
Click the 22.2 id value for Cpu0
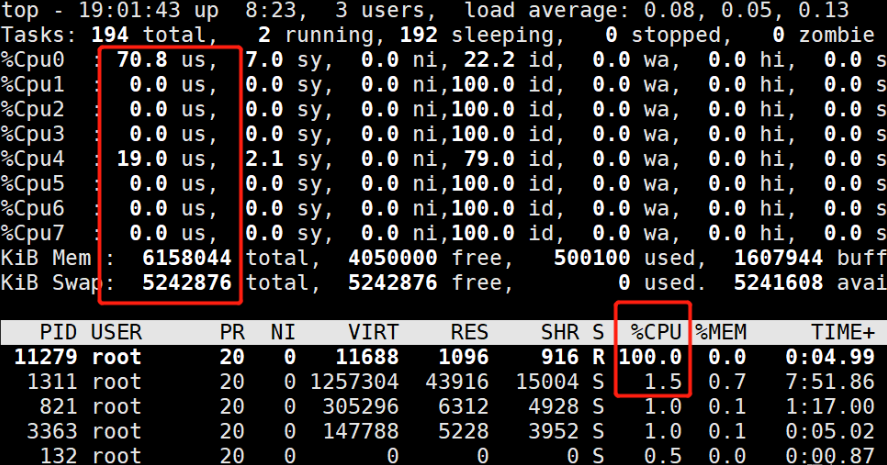489,60
